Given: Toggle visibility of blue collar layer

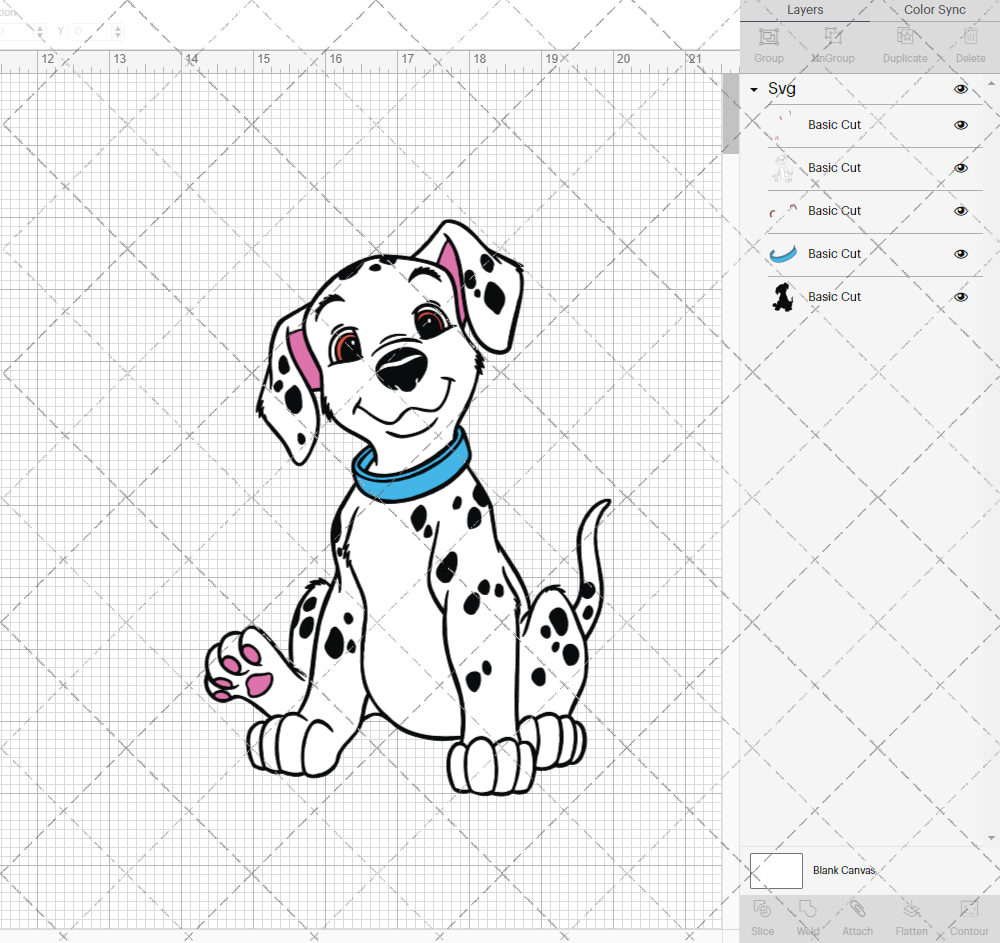Looking at the screenshot, I should (961, 254).
